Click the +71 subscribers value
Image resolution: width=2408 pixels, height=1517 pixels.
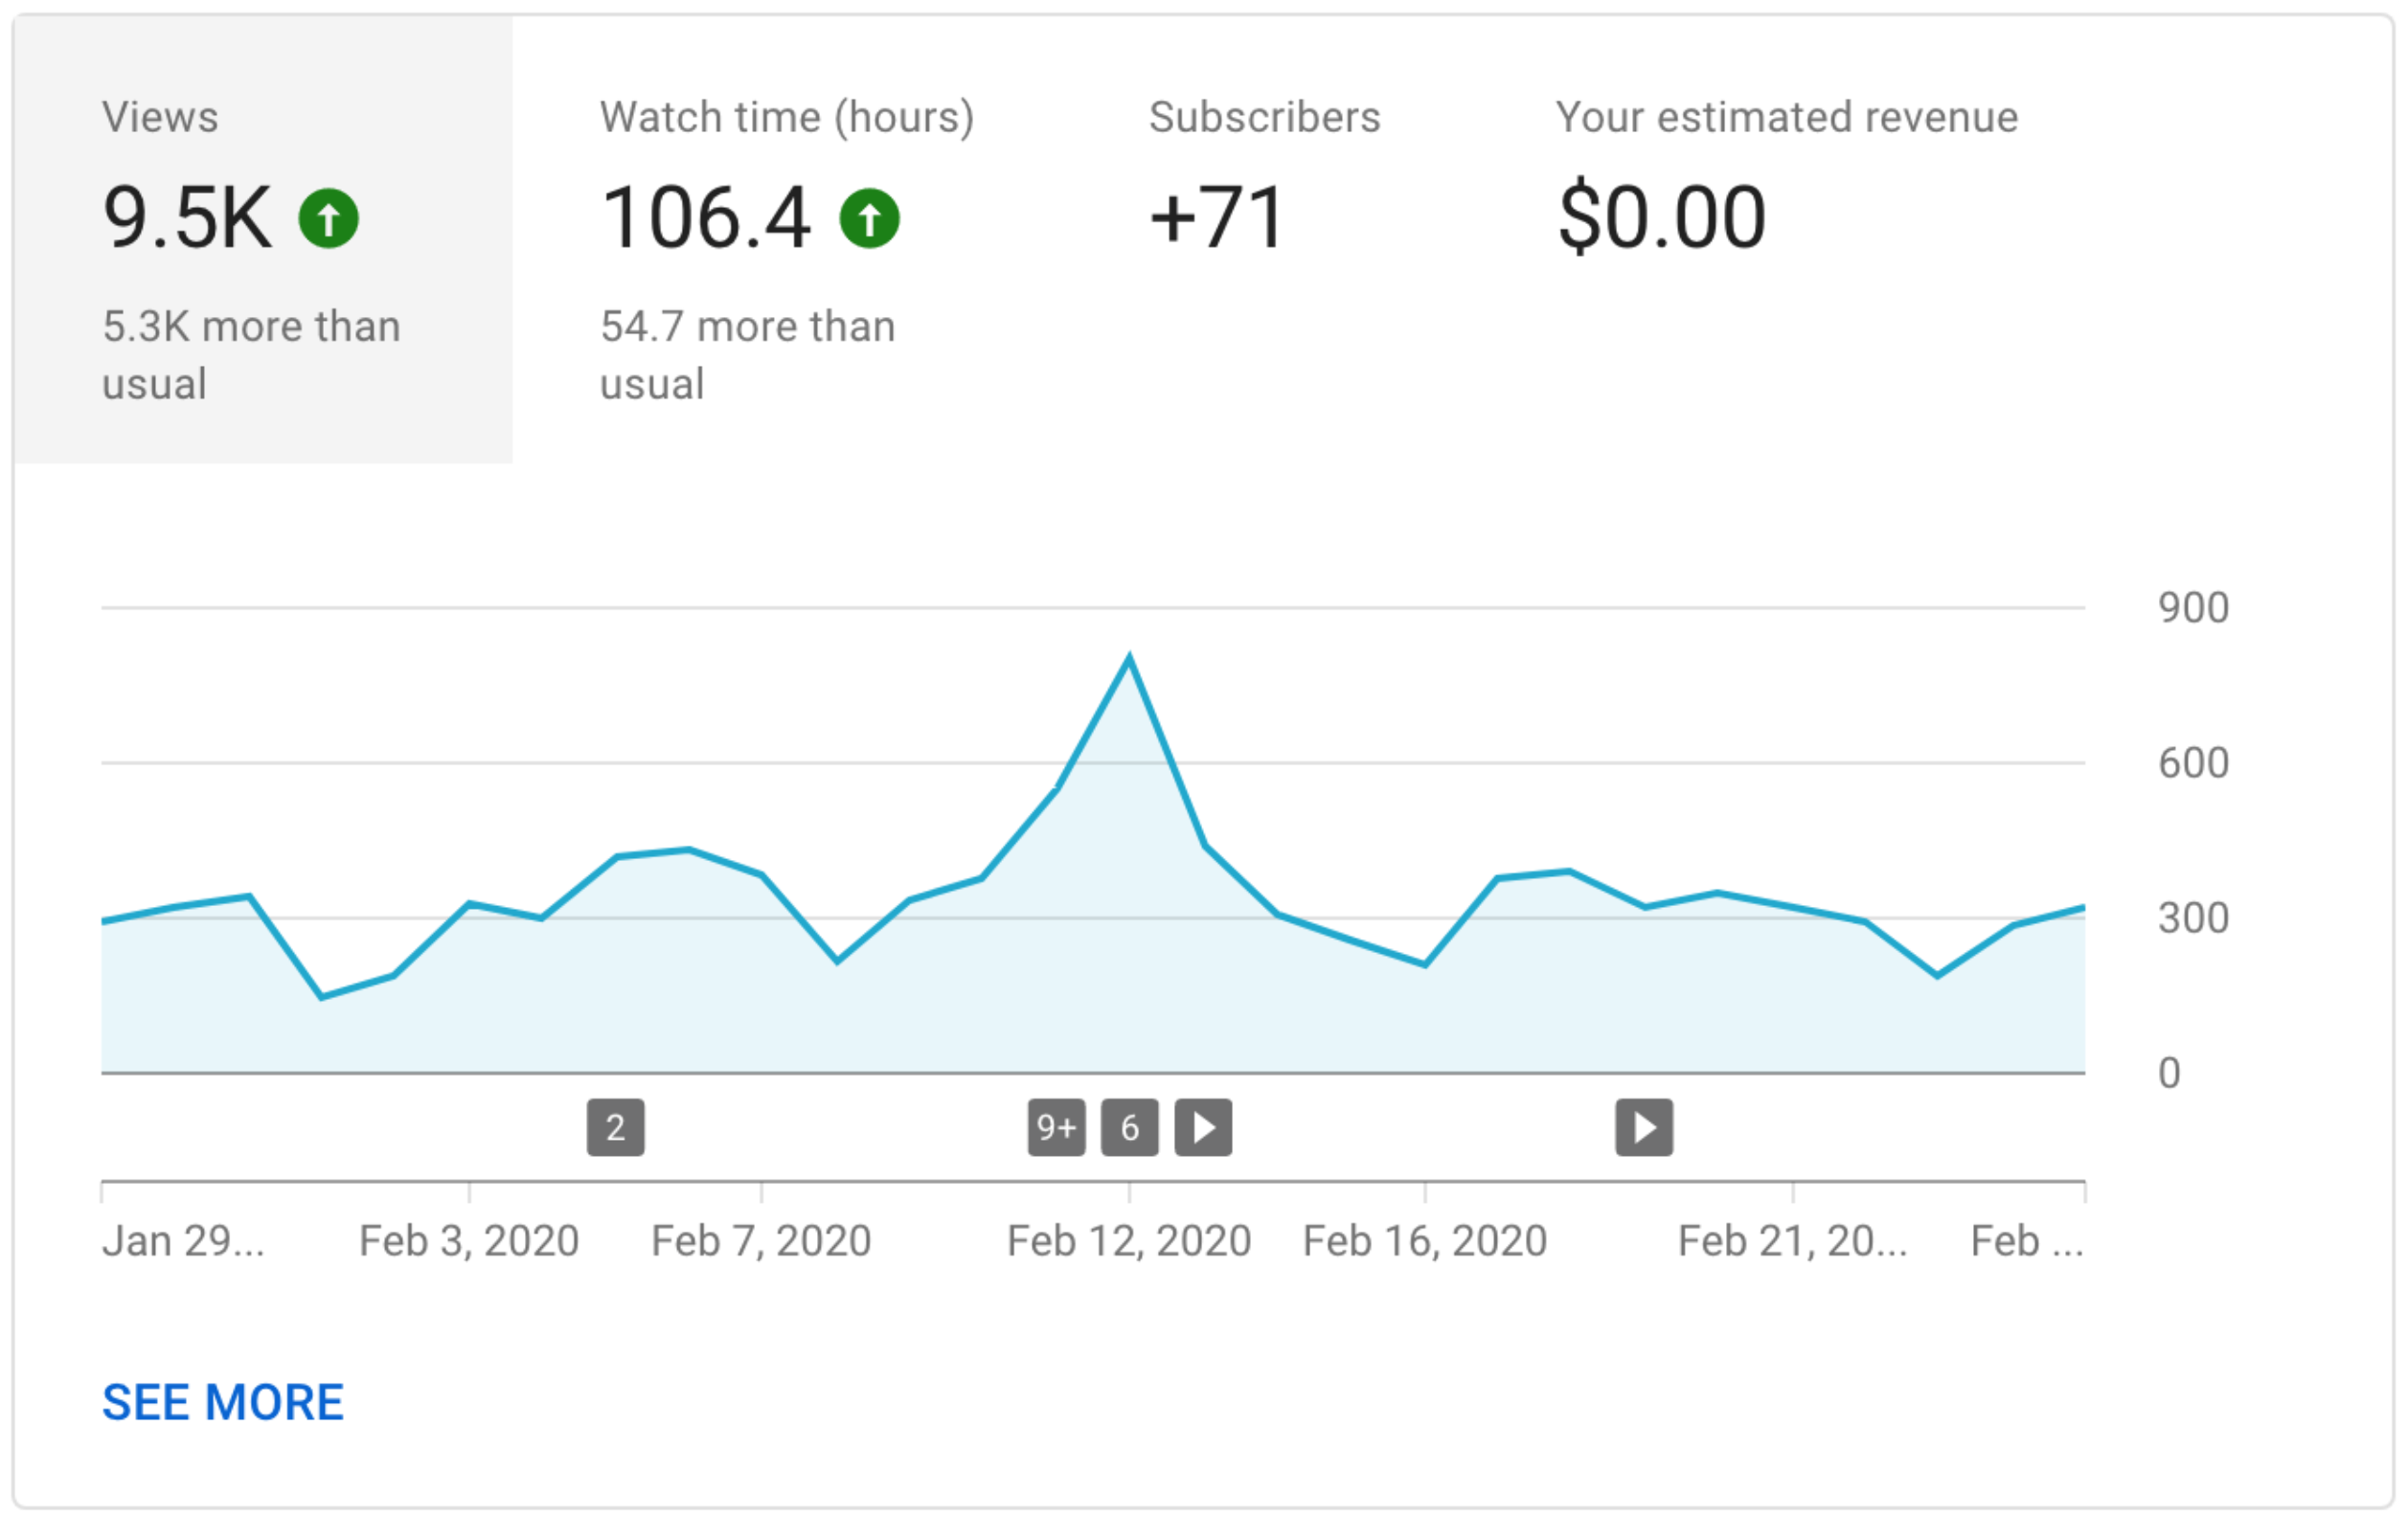coord(1217,218)
